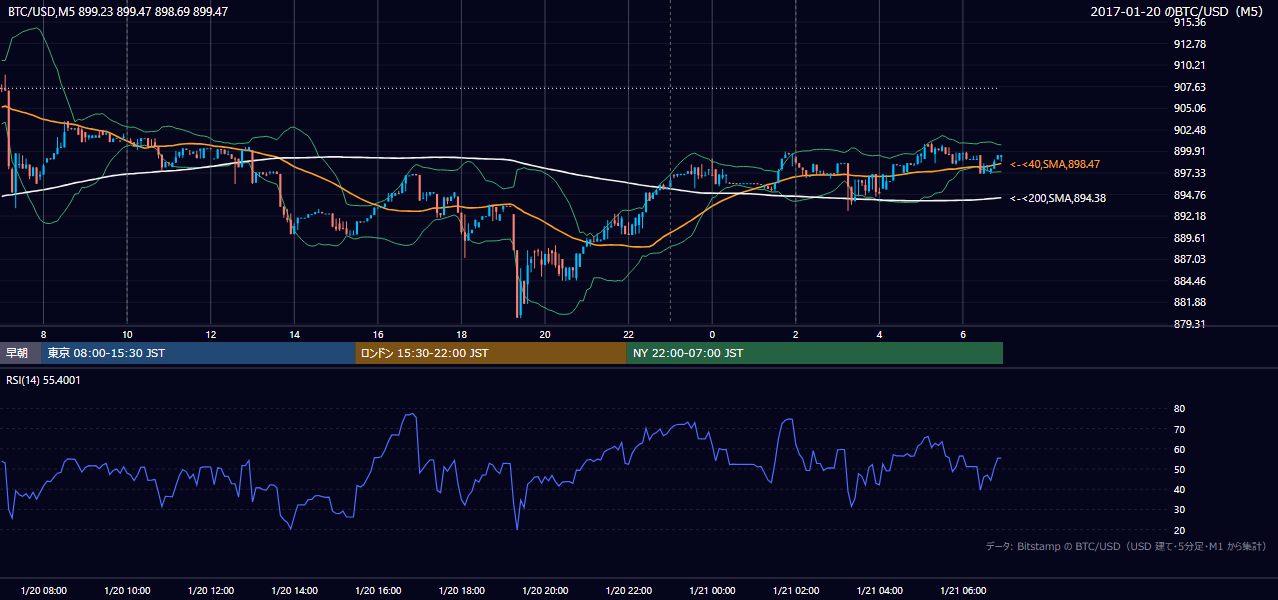Click the 200 SMA 894.38 label
This screenshot has height=600, width=1278.
point(1058,198)
